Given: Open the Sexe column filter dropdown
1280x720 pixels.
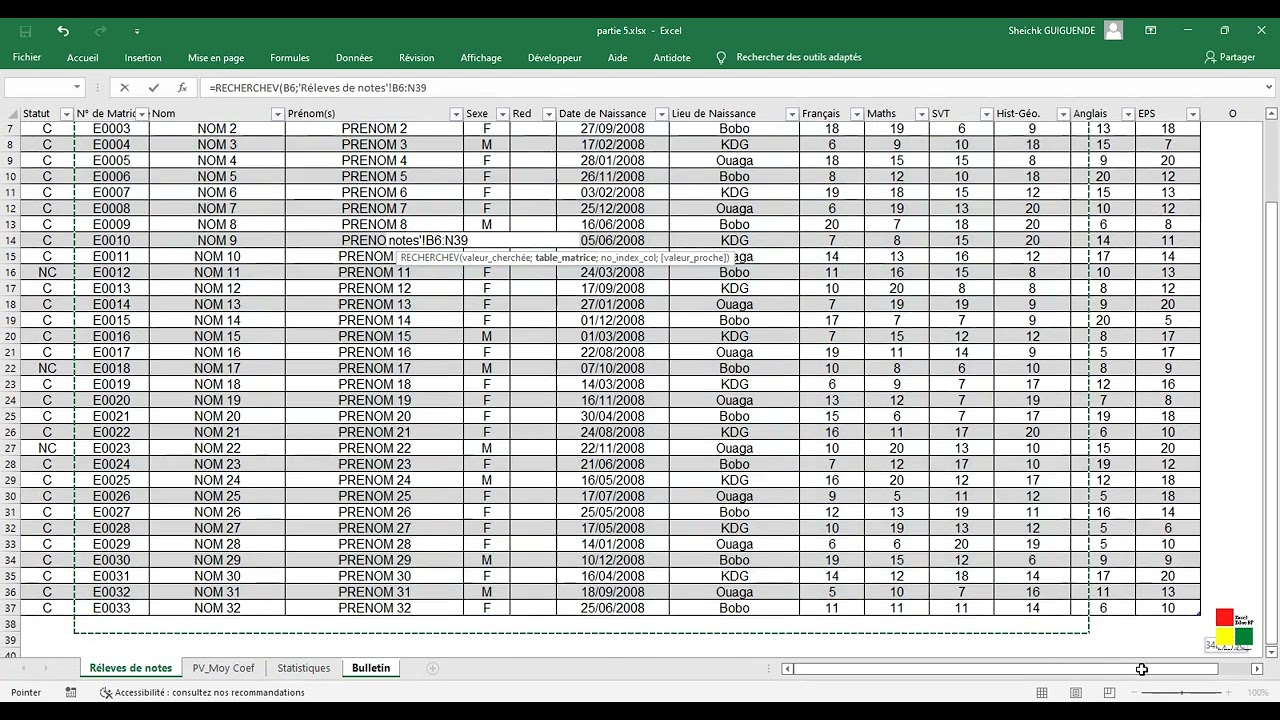Looking at the screenshot, I should [502, 114].
